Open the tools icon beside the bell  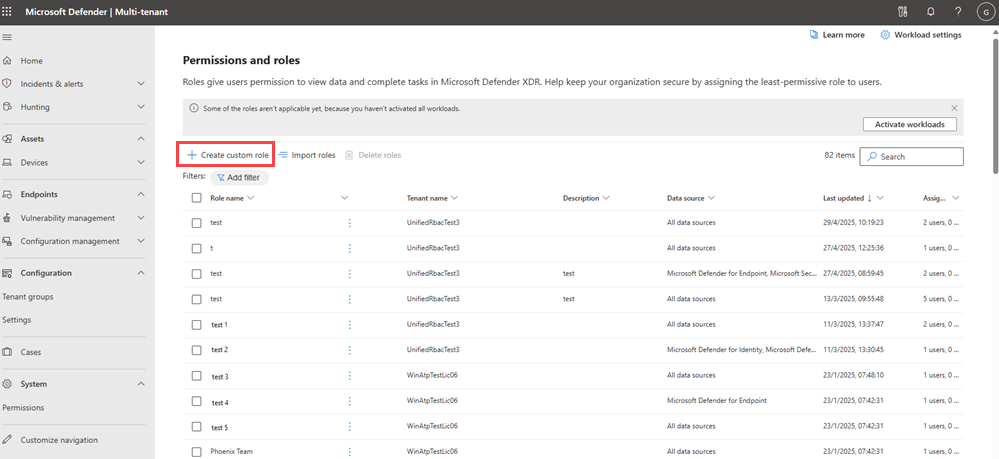pyautogui.click(x=902, y=11)
